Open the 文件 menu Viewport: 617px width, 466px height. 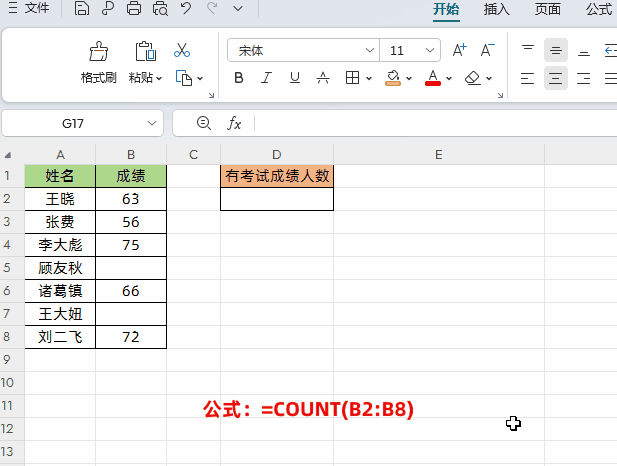coord(30,10)
